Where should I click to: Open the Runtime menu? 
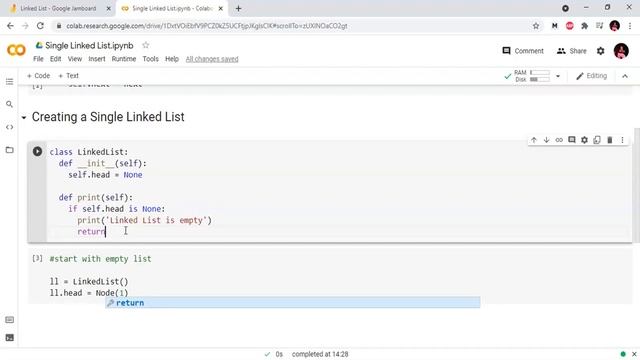click(x=124, y=59)
